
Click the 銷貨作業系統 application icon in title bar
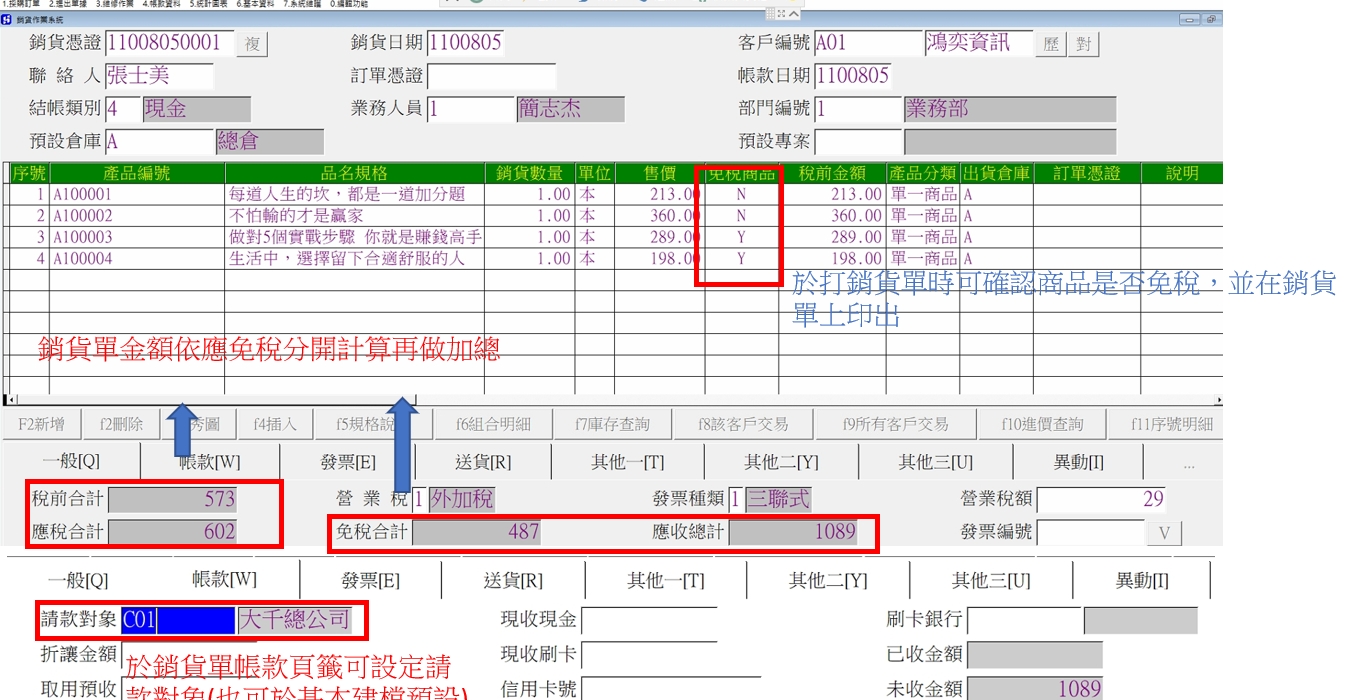7,19
